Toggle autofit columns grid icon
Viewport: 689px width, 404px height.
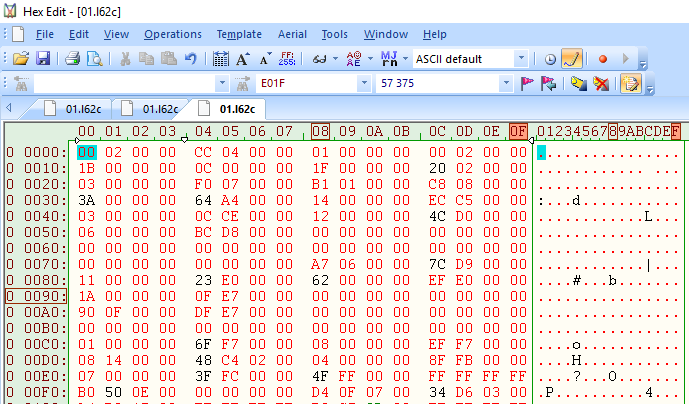tap(220, 58)
